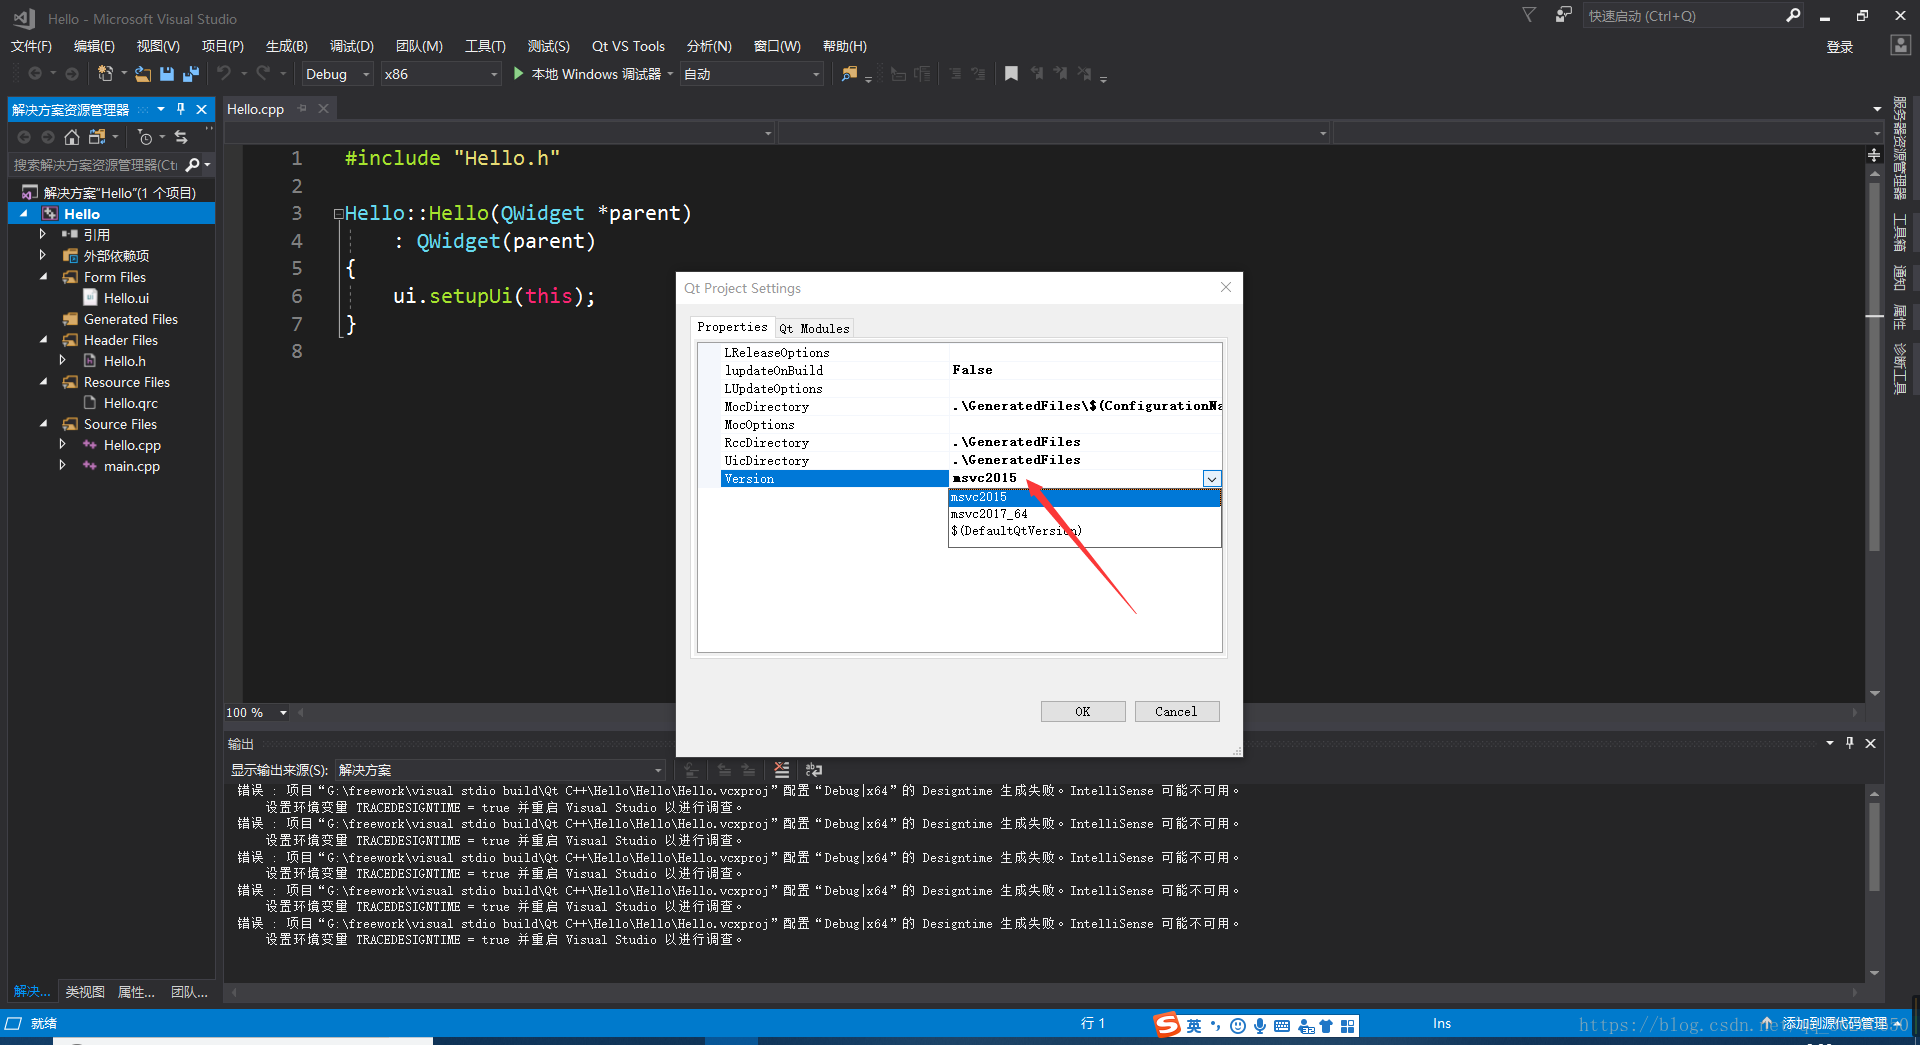The width and height of the screenshot is (1920, 1045).
Task: Select msvc2015 highlighted list option
Action: 1084,497
